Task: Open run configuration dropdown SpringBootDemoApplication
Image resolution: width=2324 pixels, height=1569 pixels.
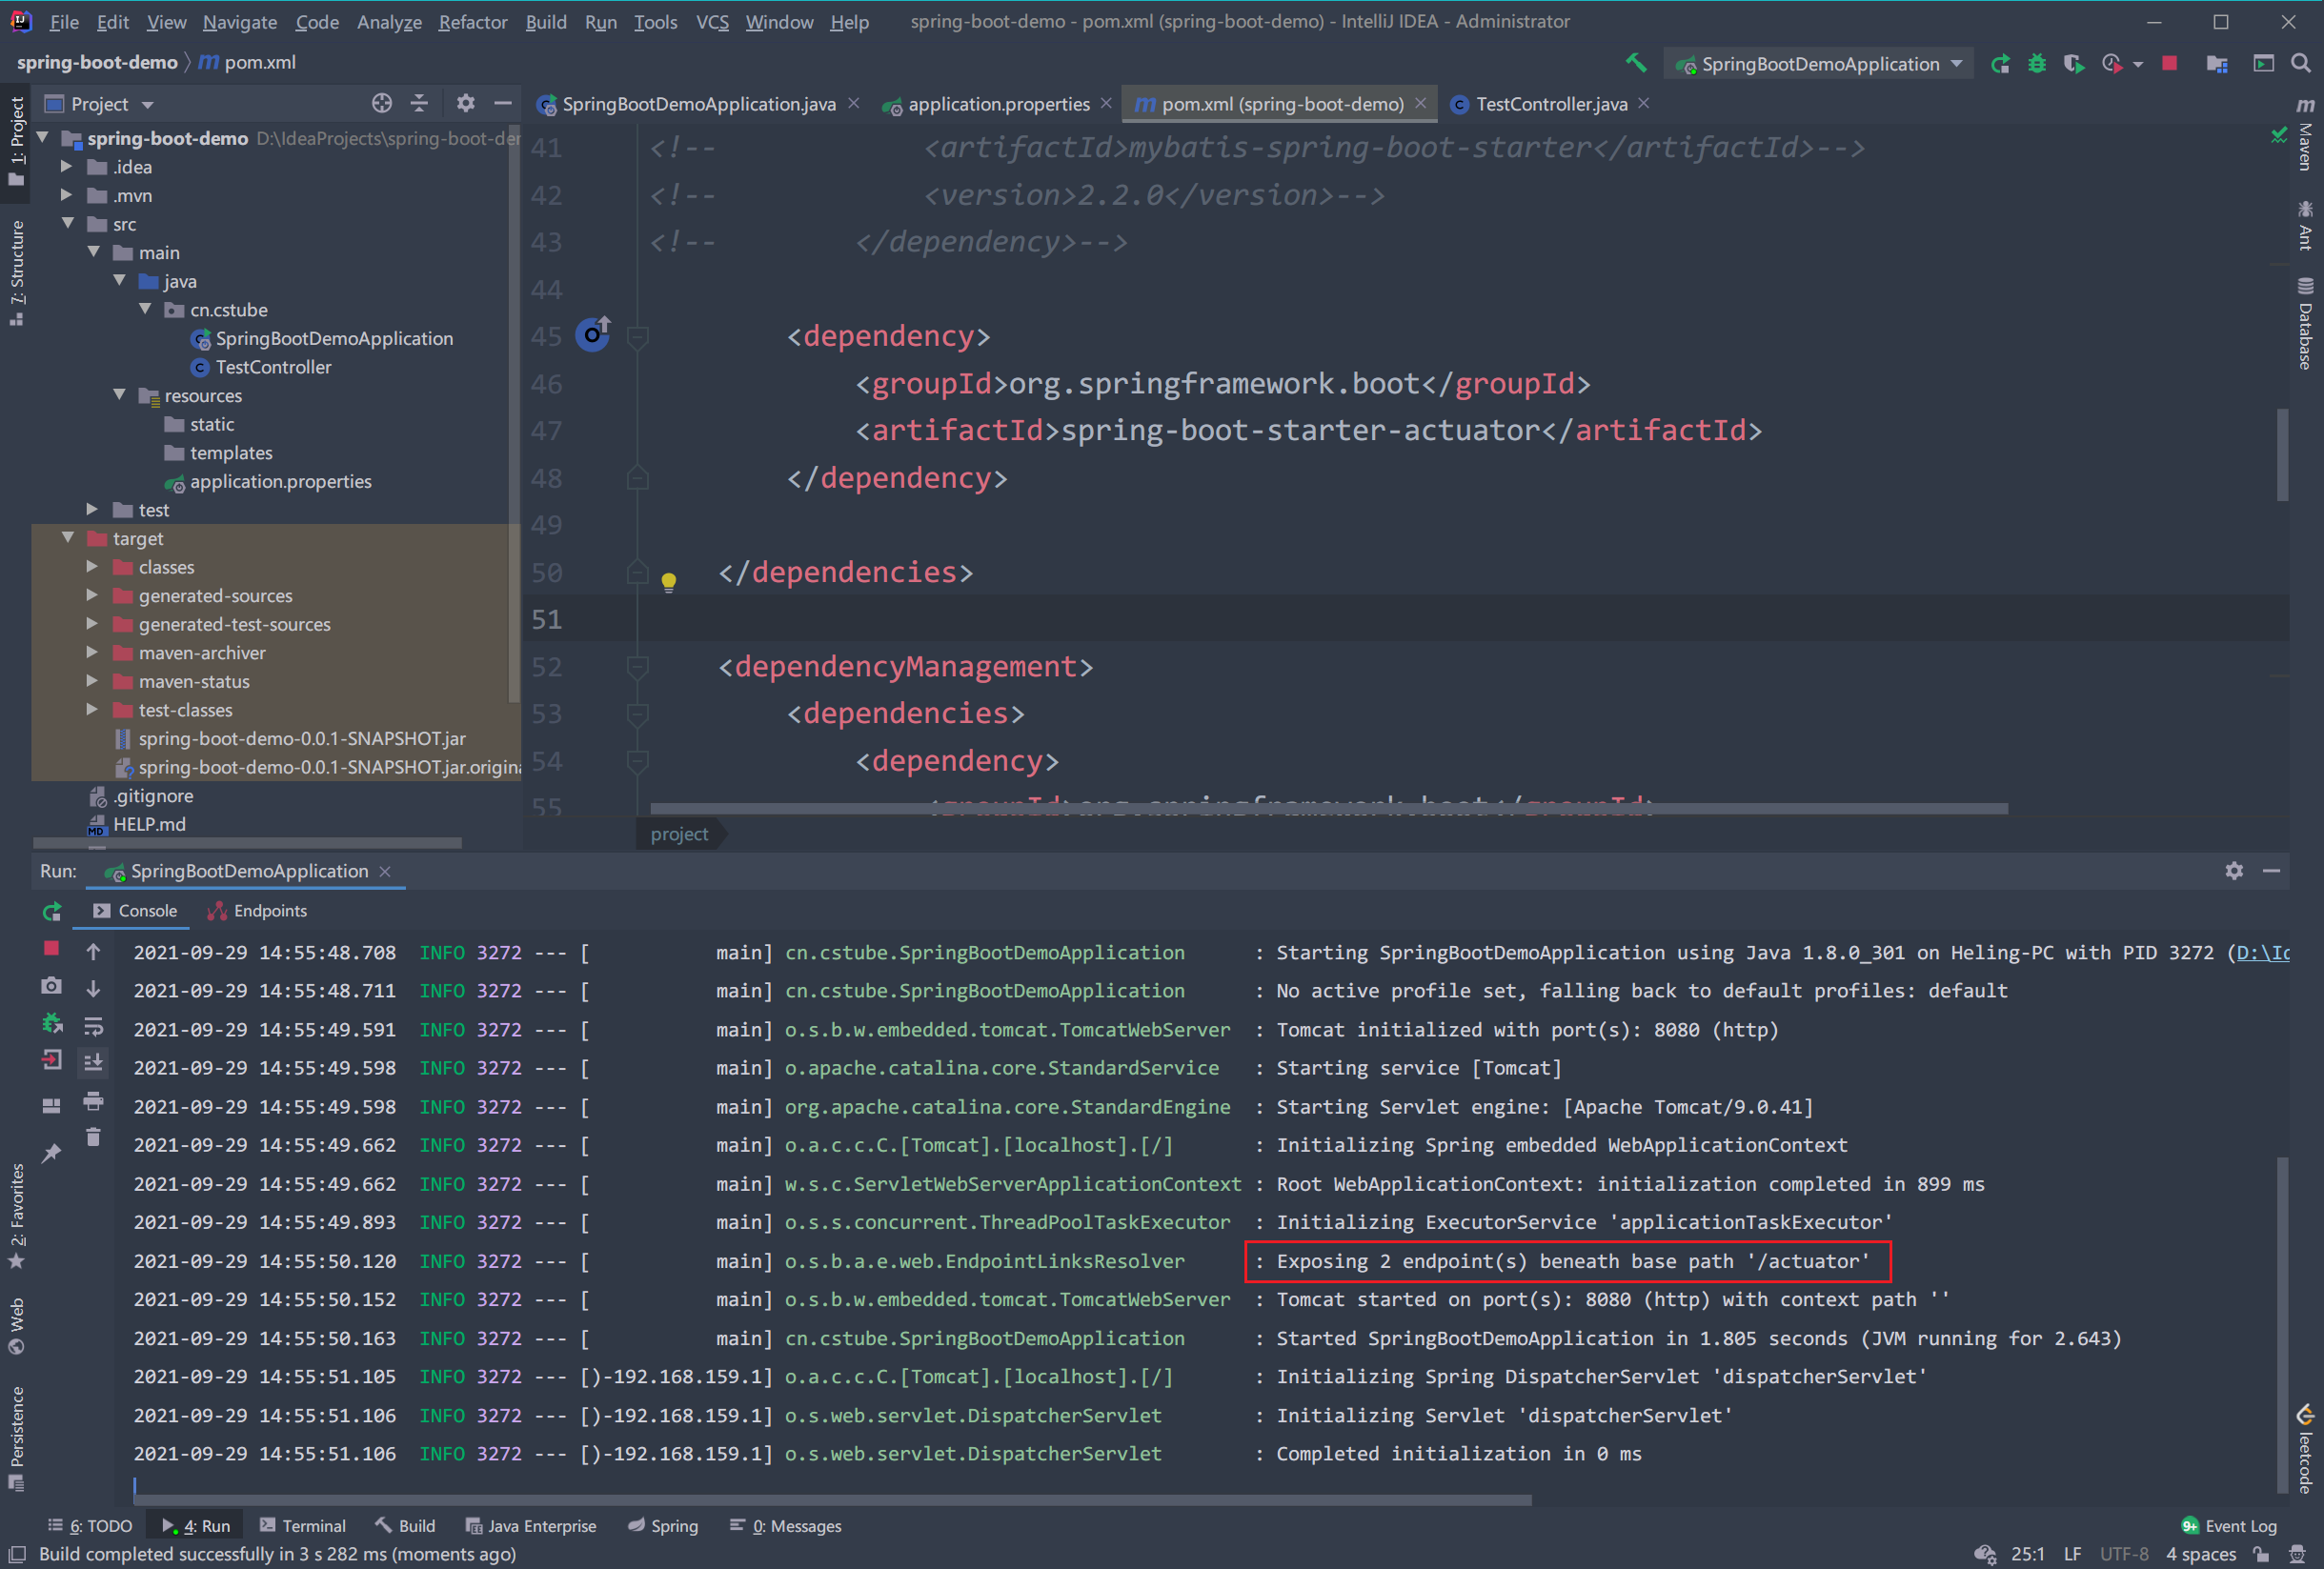Action: point(1819,64)
